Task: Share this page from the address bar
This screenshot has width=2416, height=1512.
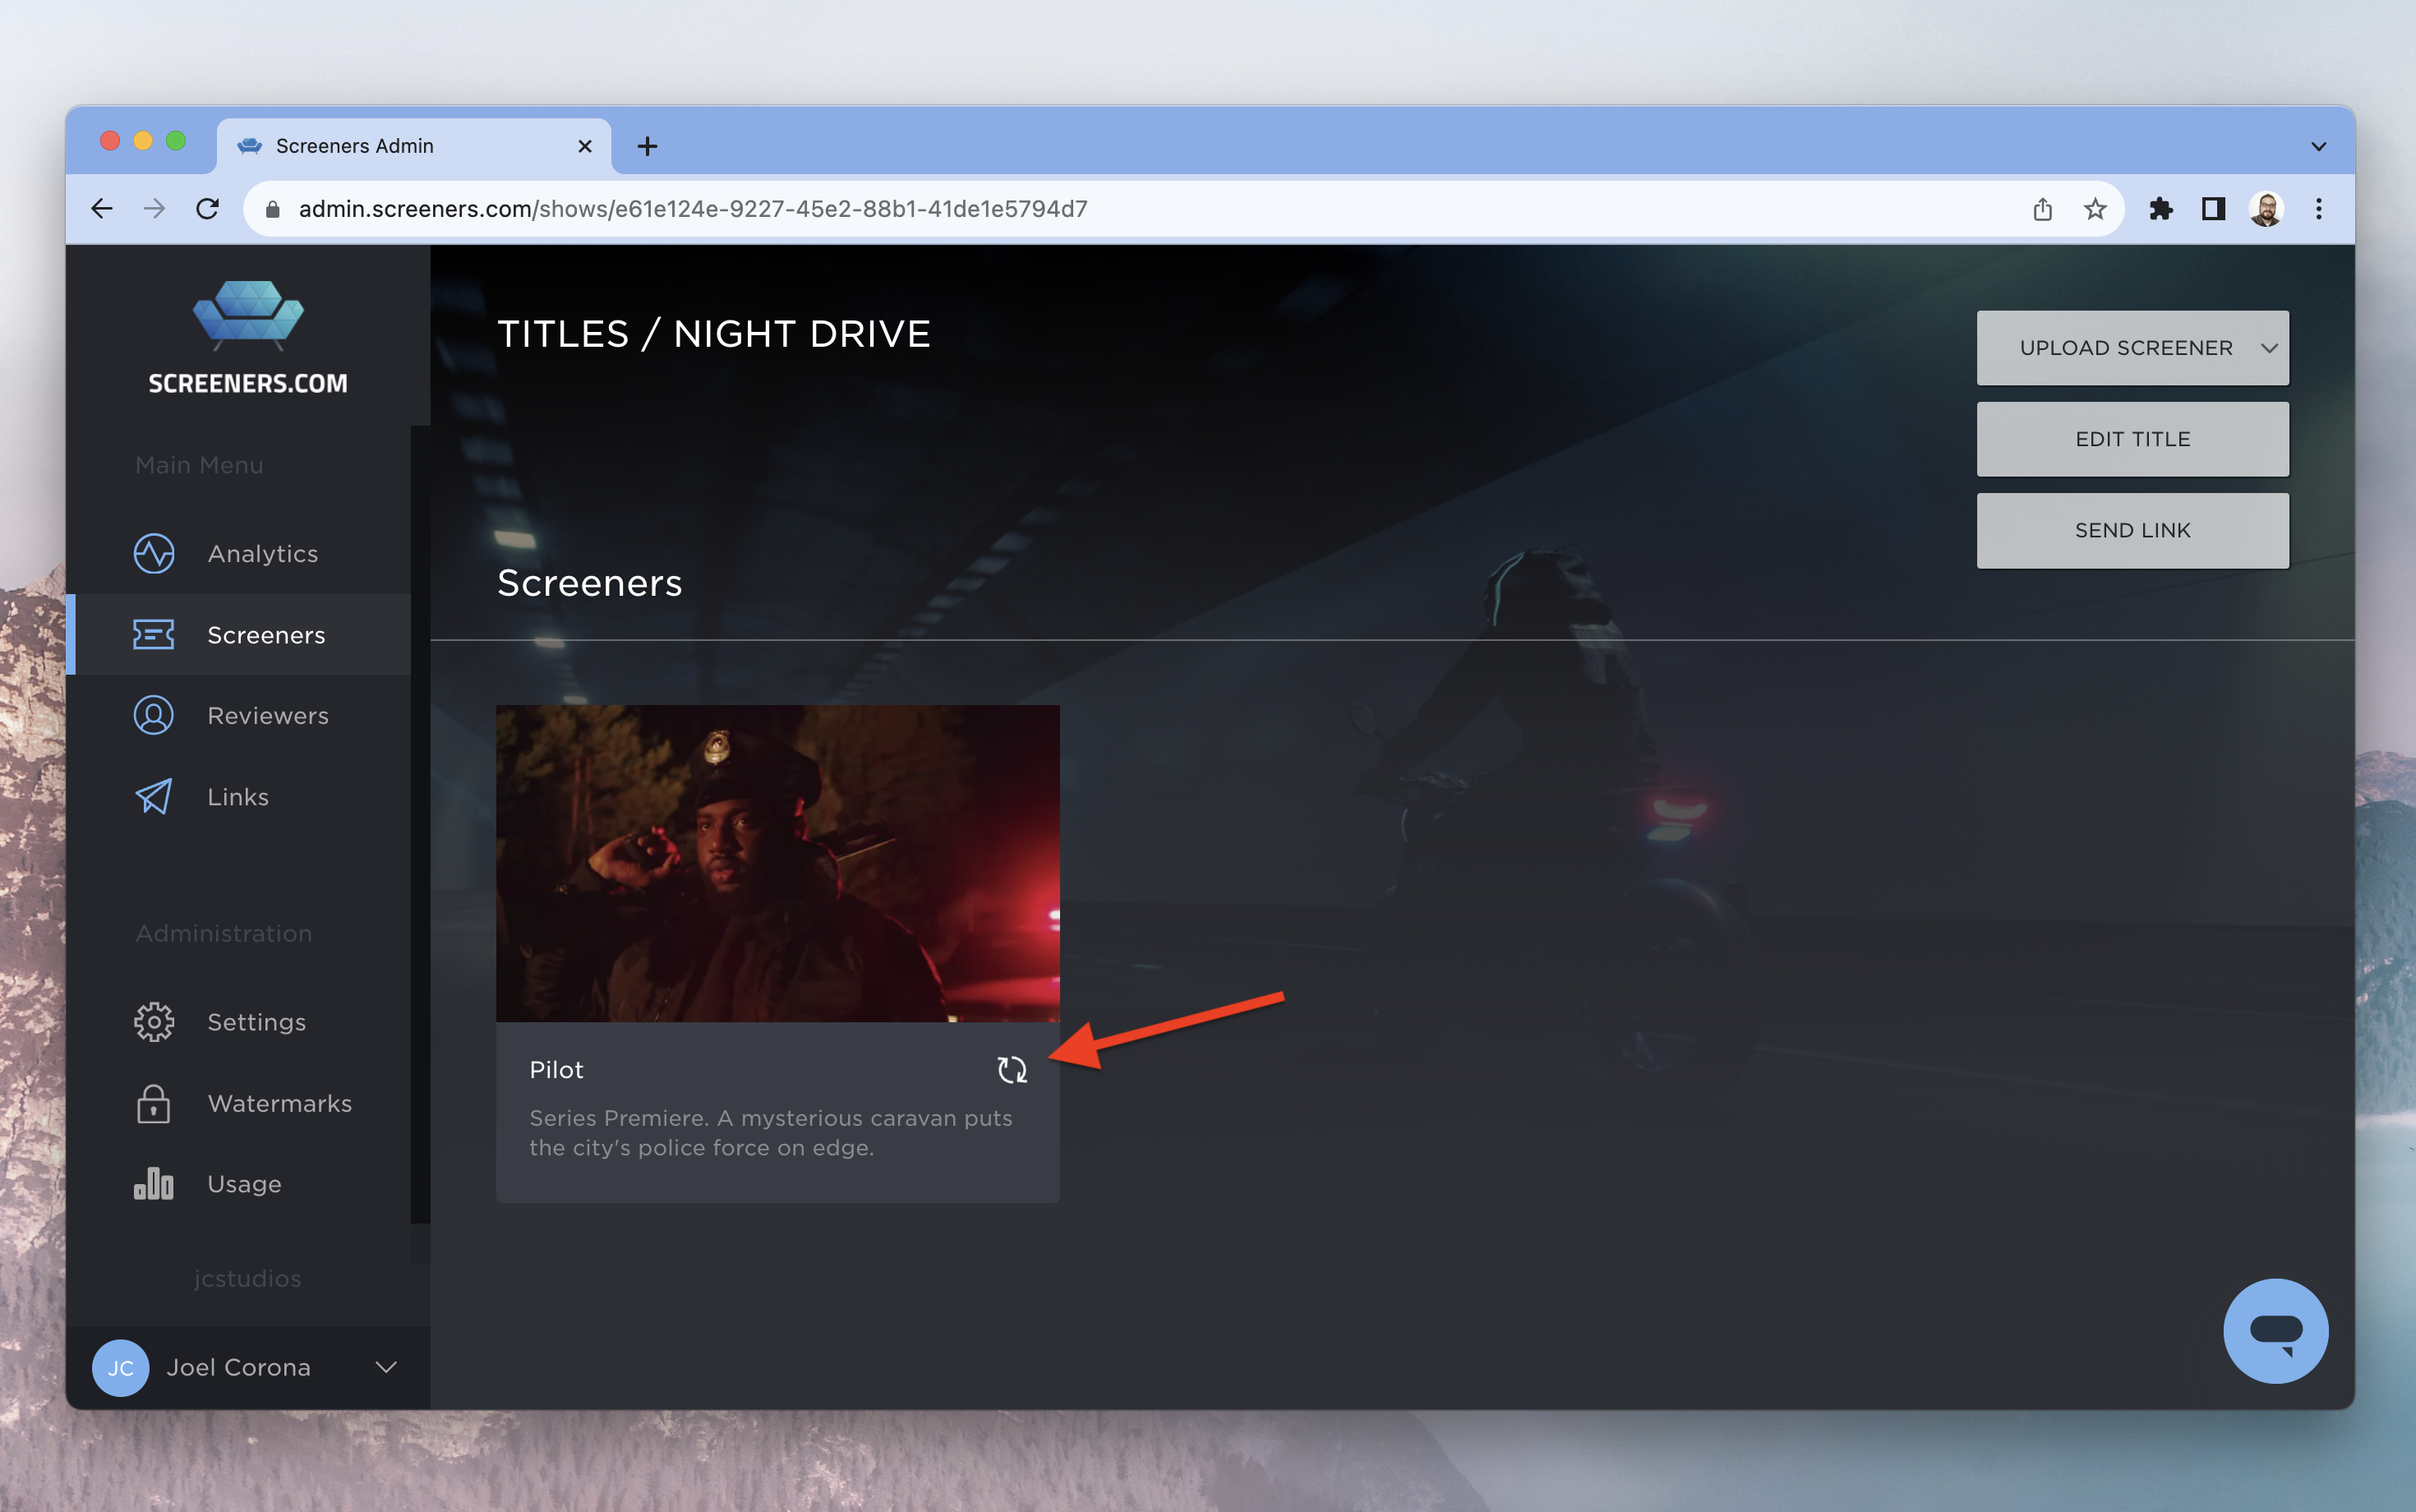Action: click(x=2042, y=208)
